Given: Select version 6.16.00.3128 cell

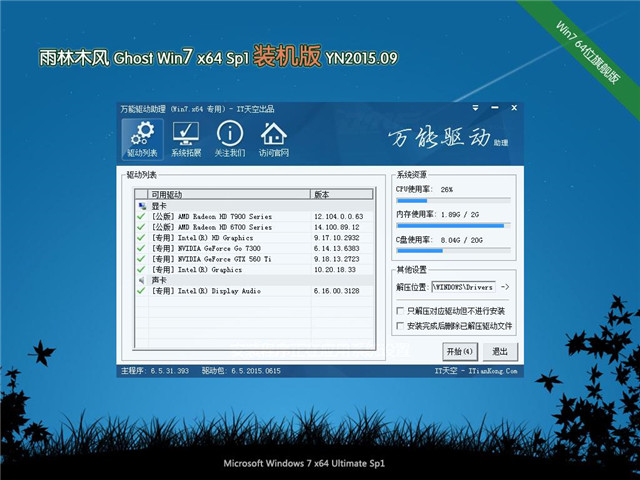Looking at the screenshot, I should pos(337,291).
